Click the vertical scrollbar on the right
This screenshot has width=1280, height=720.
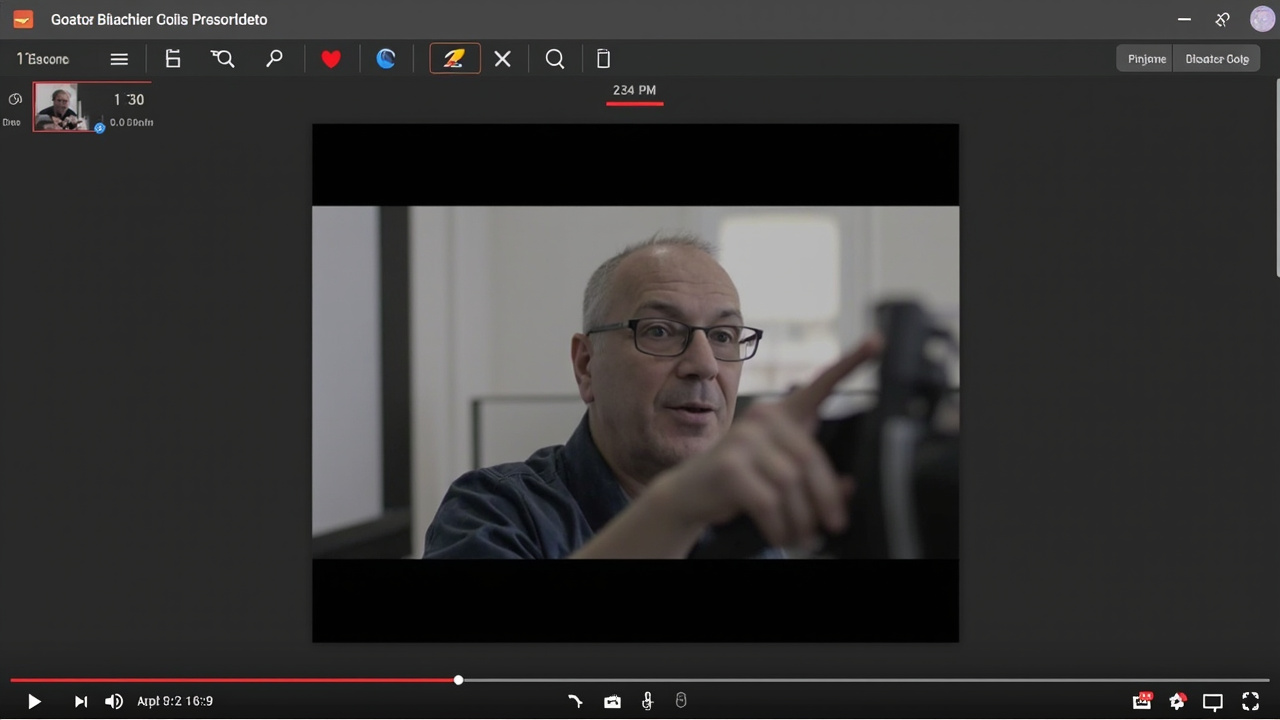(1276, 178)
